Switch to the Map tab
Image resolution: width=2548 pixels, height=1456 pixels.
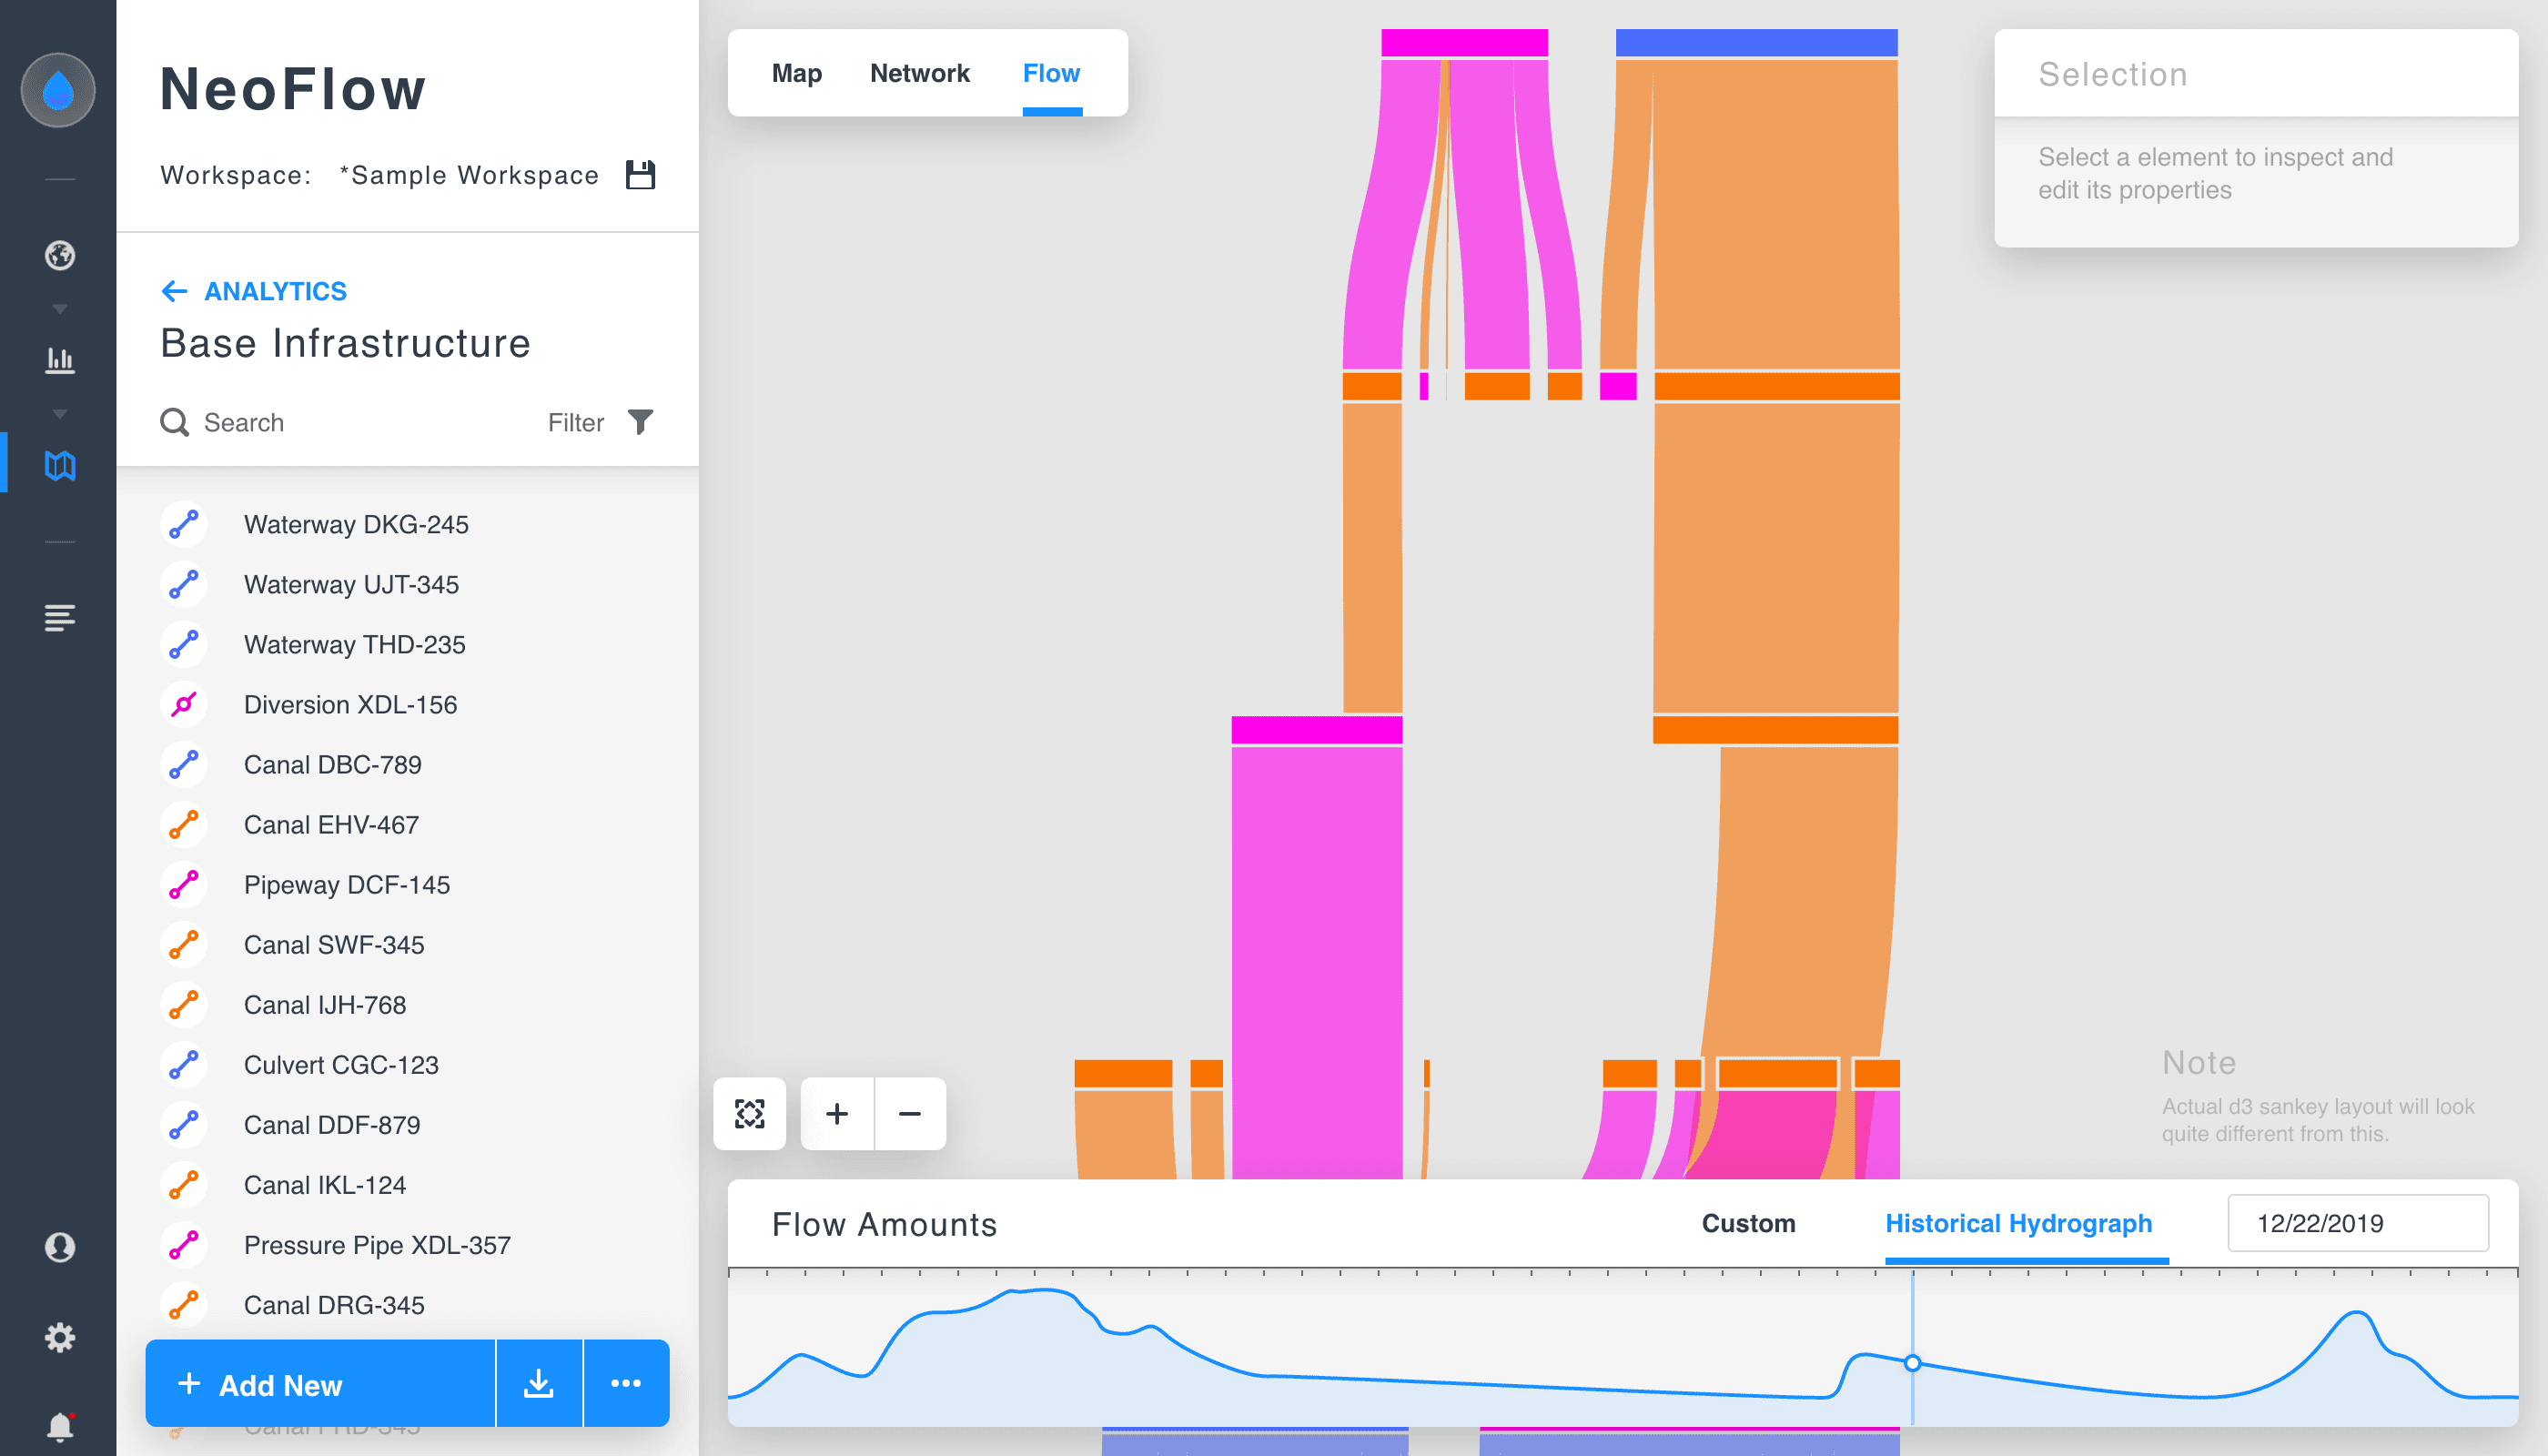[797, 73]
